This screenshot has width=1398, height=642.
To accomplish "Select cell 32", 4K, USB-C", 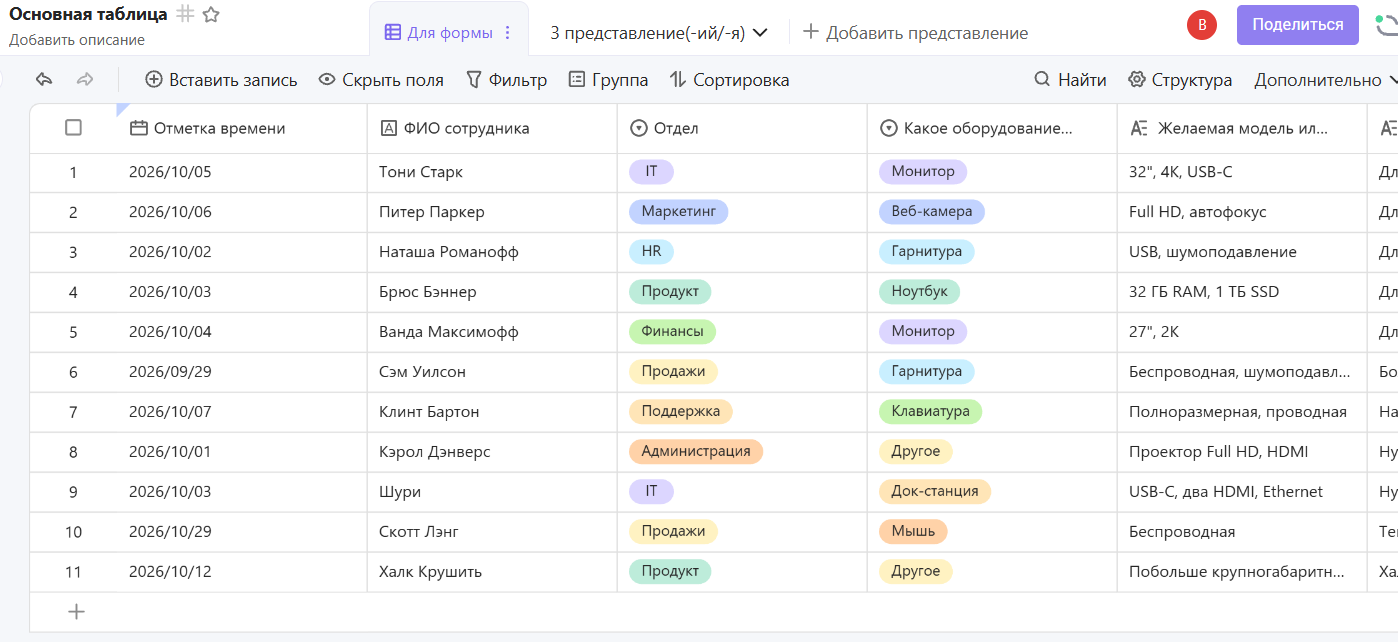I will pyautogui.click(x=1242, y=172).
